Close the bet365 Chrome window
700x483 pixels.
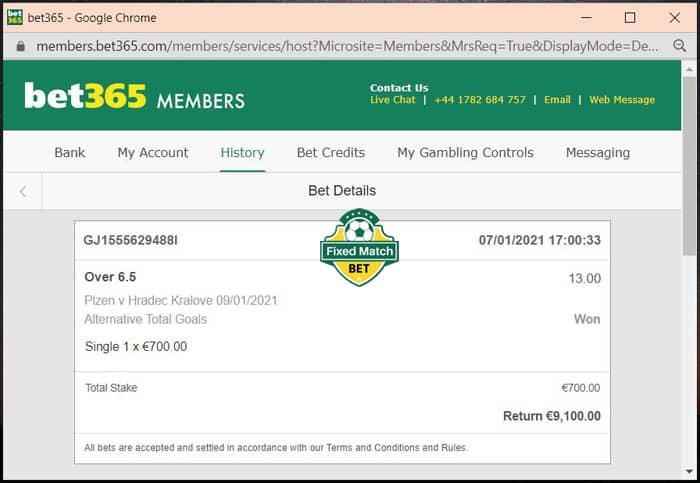pos(675,17)
